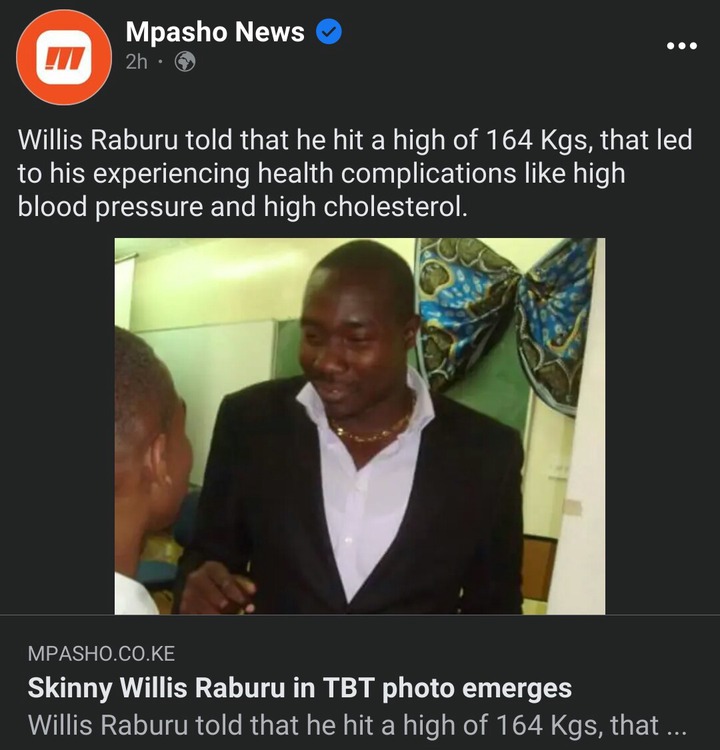Open the Mpasho News page name
Screen dimensions: 720x750
215,32
